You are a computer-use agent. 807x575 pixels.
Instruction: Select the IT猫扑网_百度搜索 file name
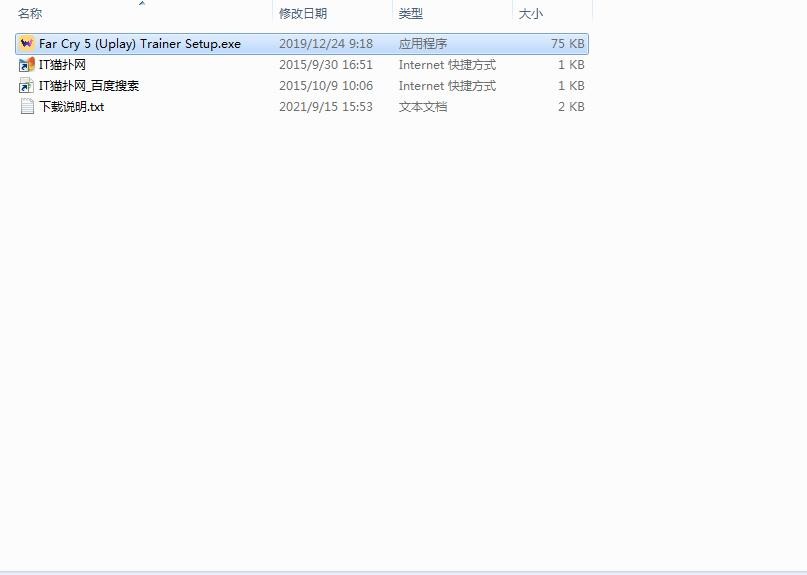(89, 86)
